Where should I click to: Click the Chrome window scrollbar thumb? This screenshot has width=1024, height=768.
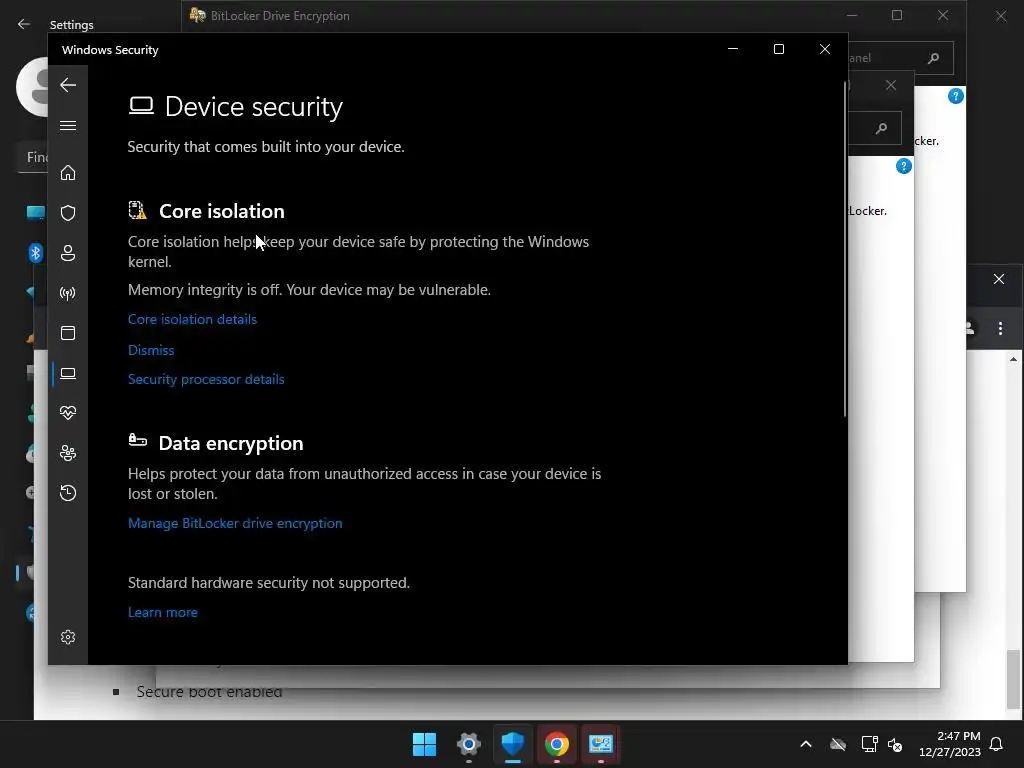(x=1012, y=679)
